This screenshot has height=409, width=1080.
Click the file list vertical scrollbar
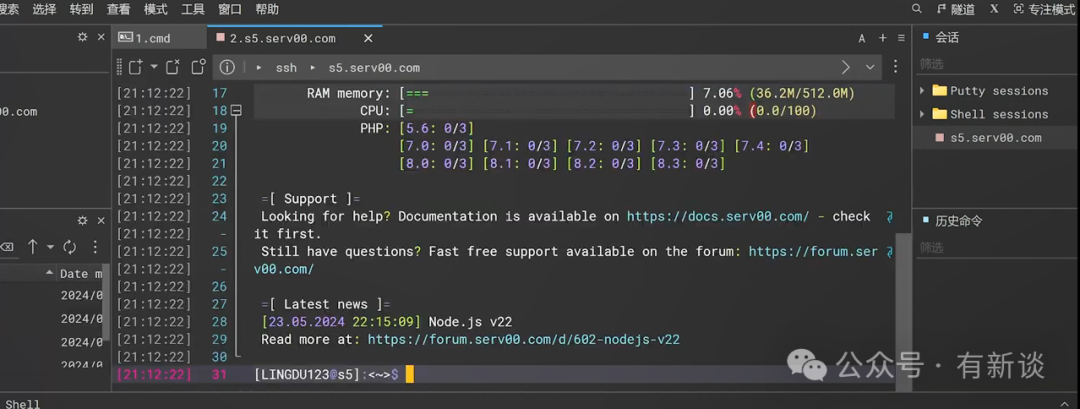click(106, 302)
